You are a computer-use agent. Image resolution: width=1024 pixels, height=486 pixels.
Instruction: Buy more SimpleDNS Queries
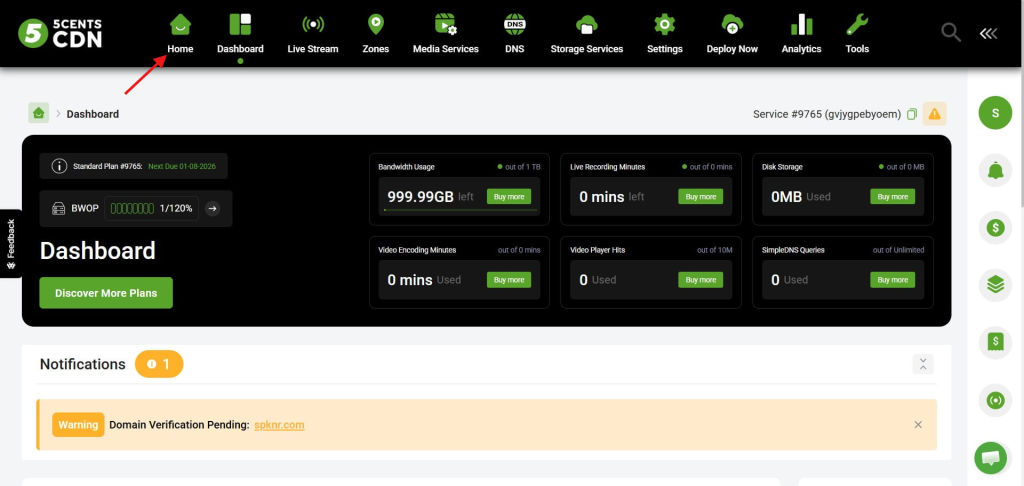[x=892, y=280]
